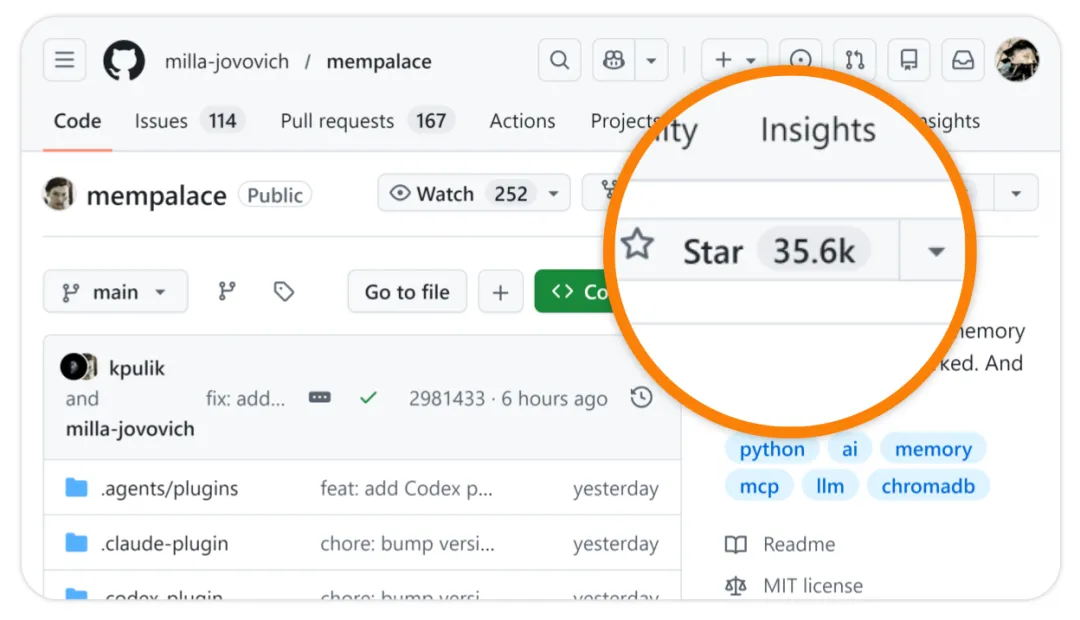Open the fix: add... commit message

tap(245, 398)
